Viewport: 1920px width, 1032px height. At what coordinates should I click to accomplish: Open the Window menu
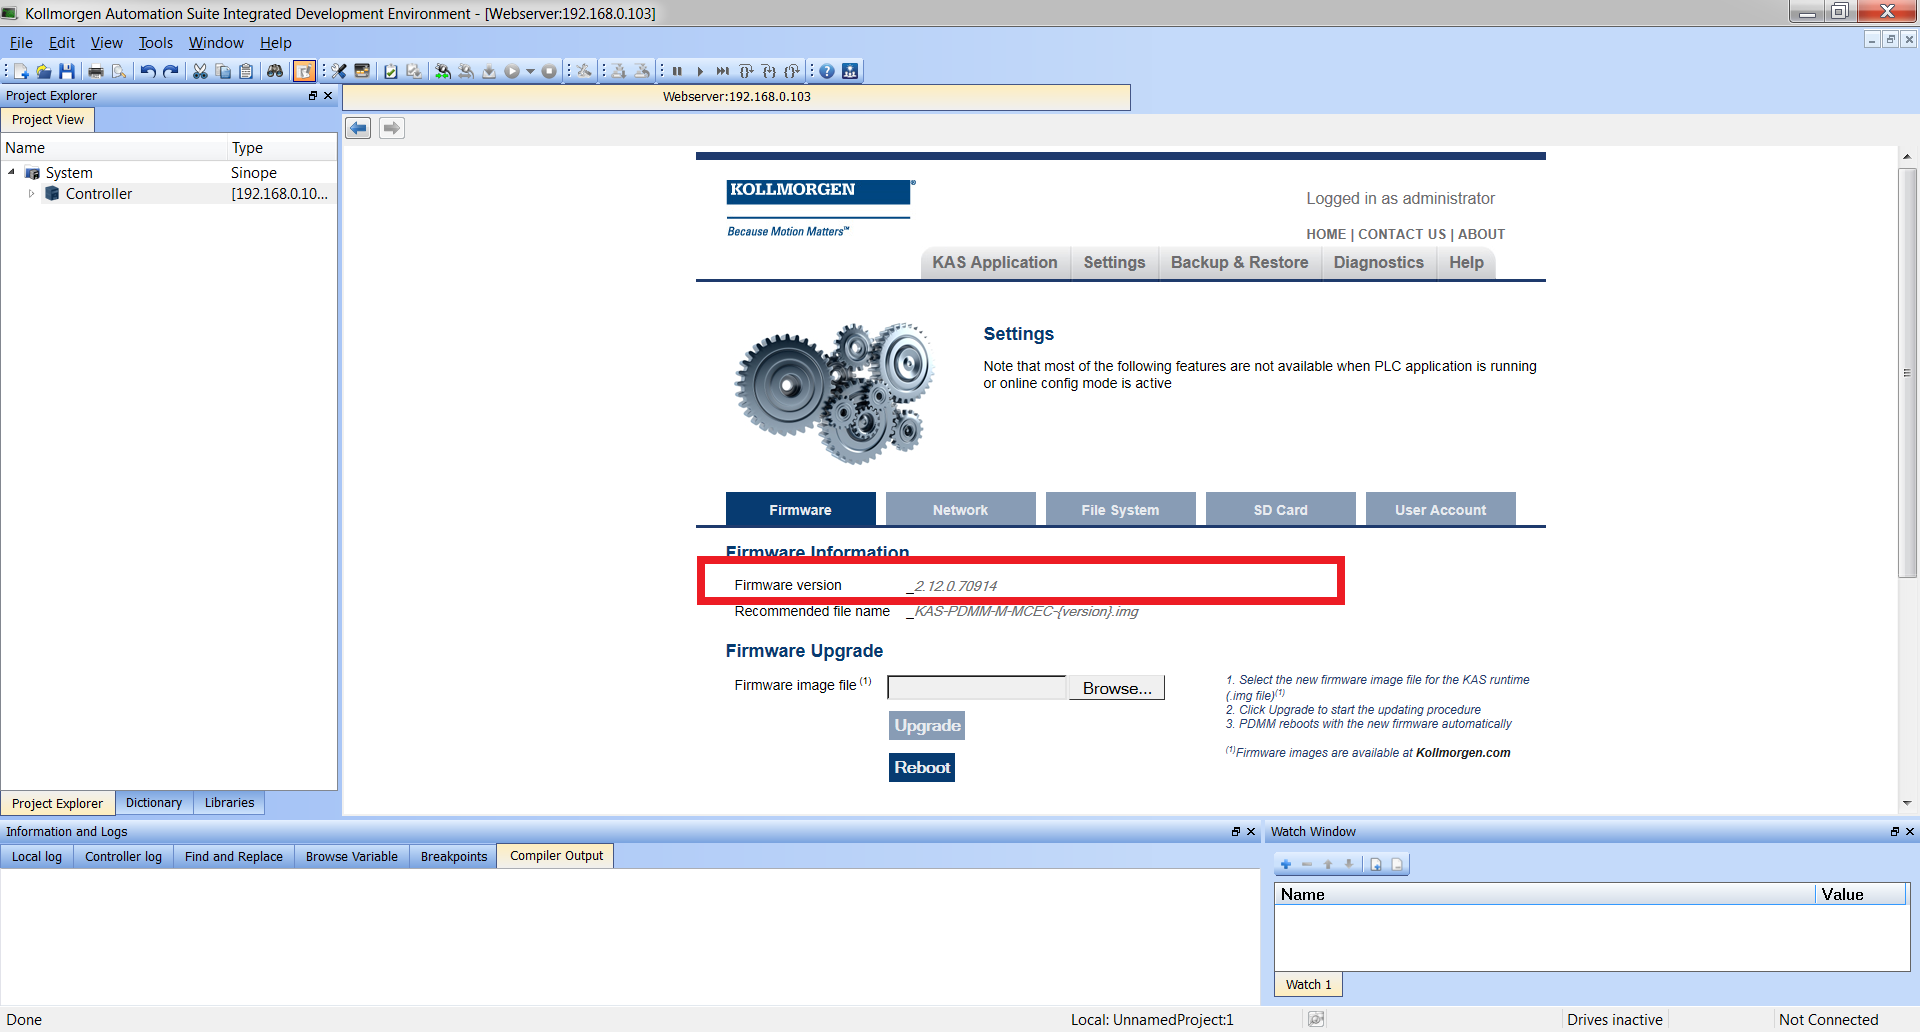(216, 43)
